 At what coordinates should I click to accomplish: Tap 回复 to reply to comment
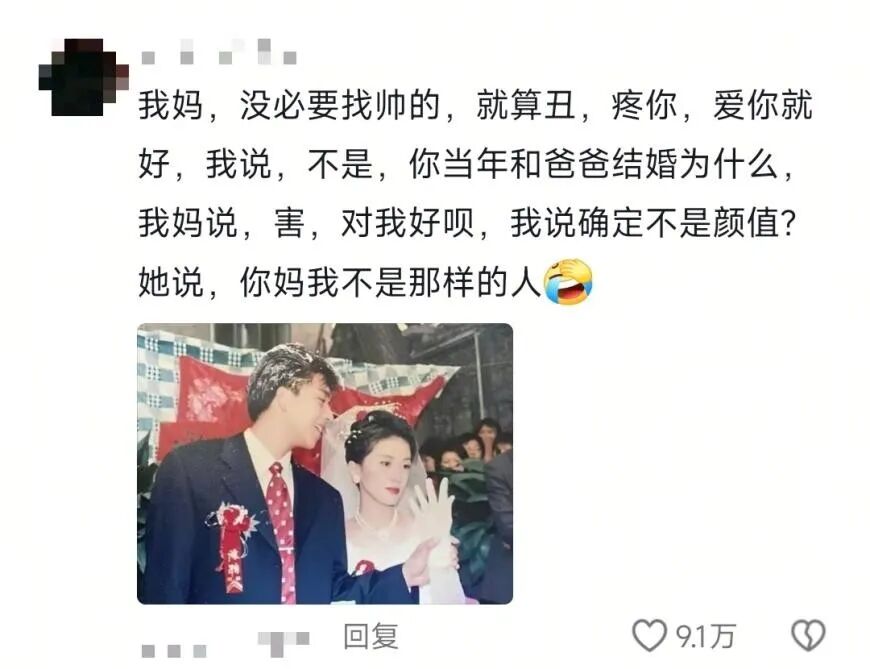371,636
